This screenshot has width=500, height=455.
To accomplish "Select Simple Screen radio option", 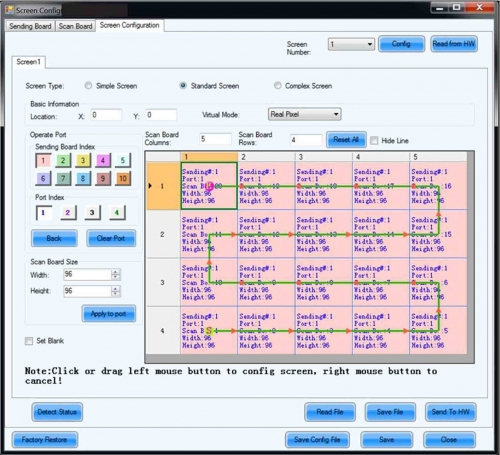I will click(88, 86).
